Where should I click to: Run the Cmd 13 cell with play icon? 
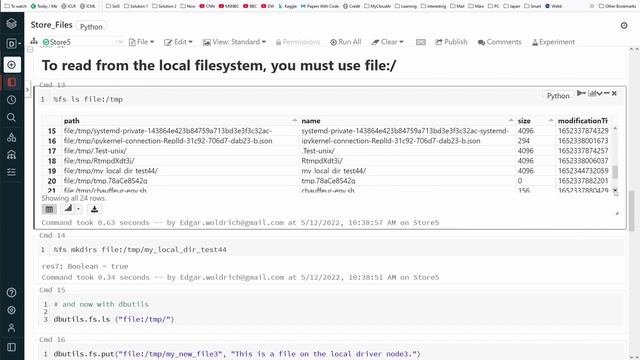(x=582, y=93)
